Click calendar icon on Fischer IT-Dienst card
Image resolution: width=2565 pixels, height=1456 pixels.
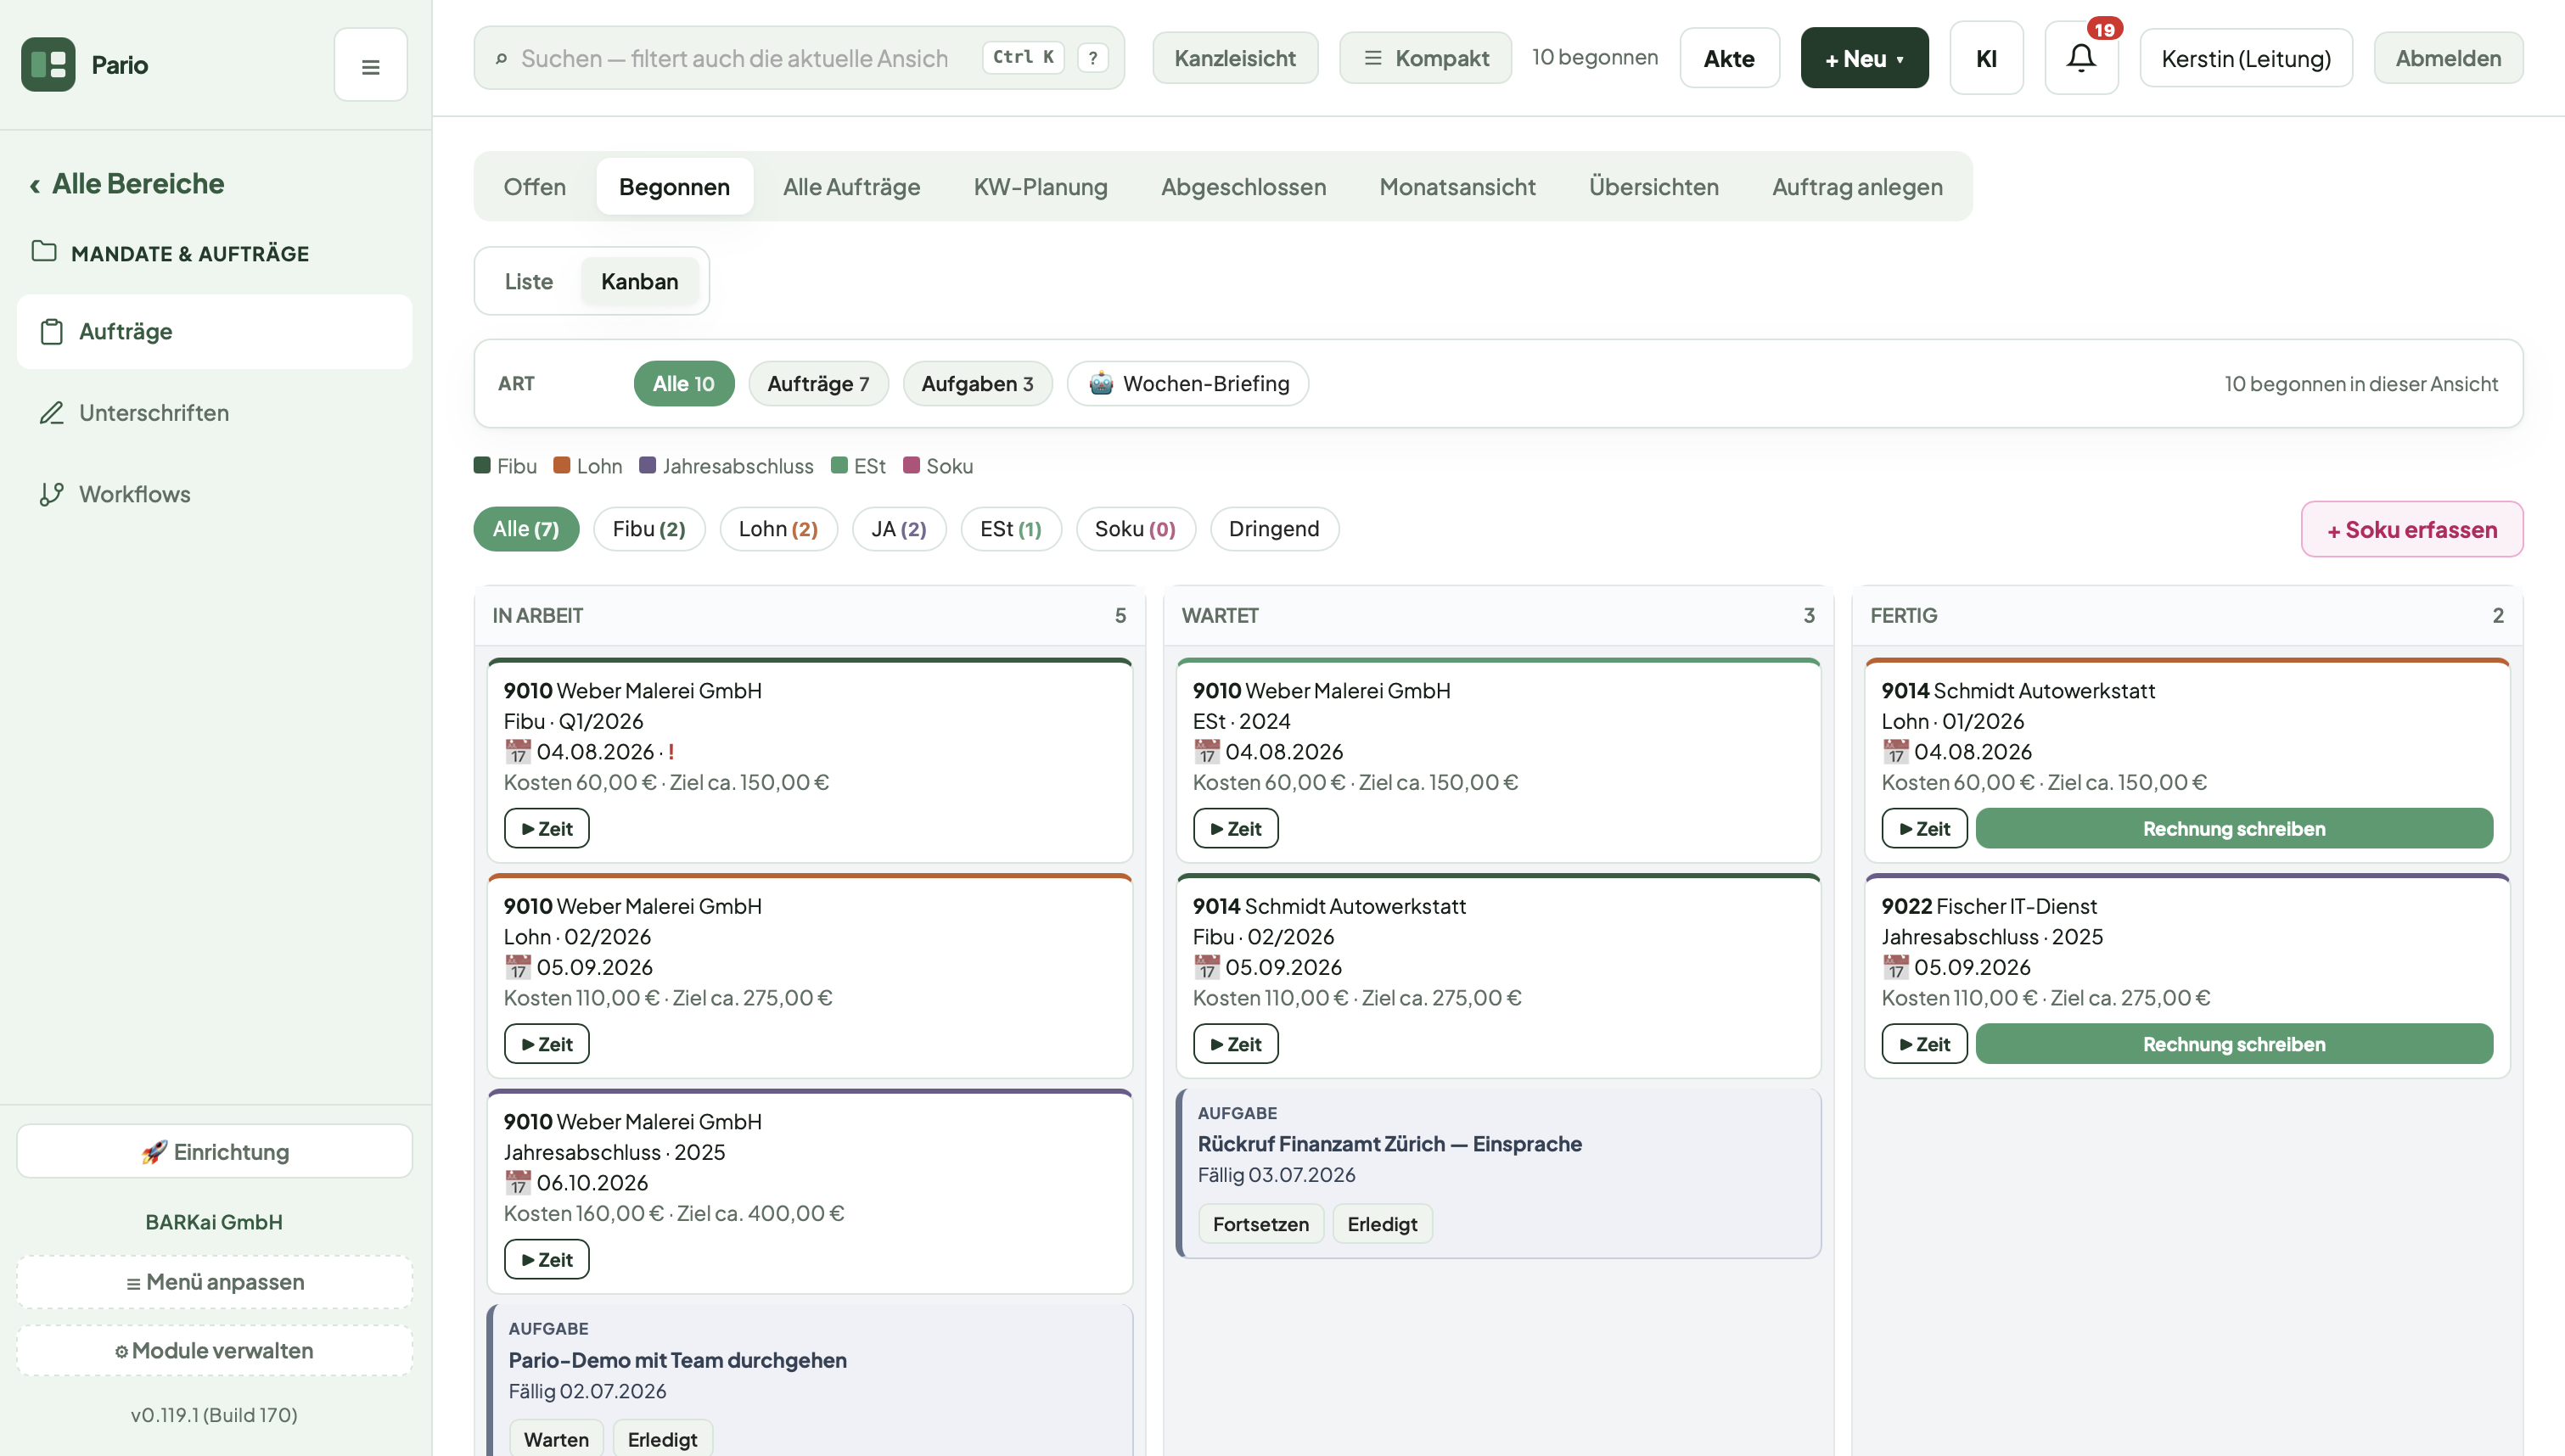coord(1895,967)
